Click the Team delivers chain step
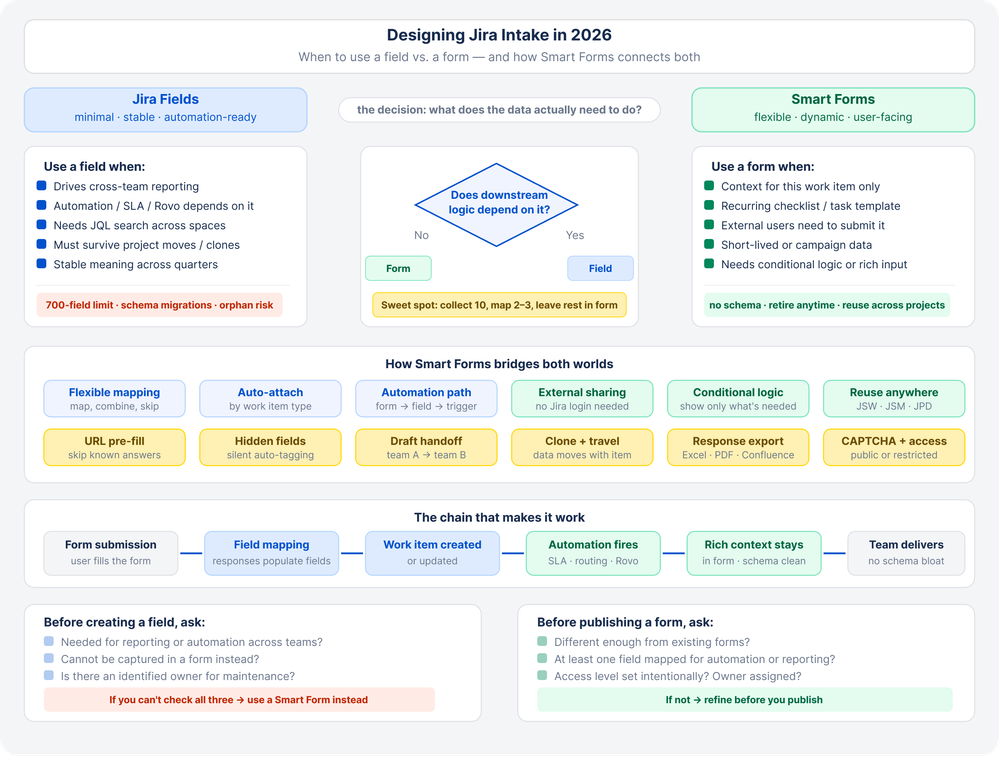This screenshot has width=999, height=768. pyautogui.click(x=906, y=553)
